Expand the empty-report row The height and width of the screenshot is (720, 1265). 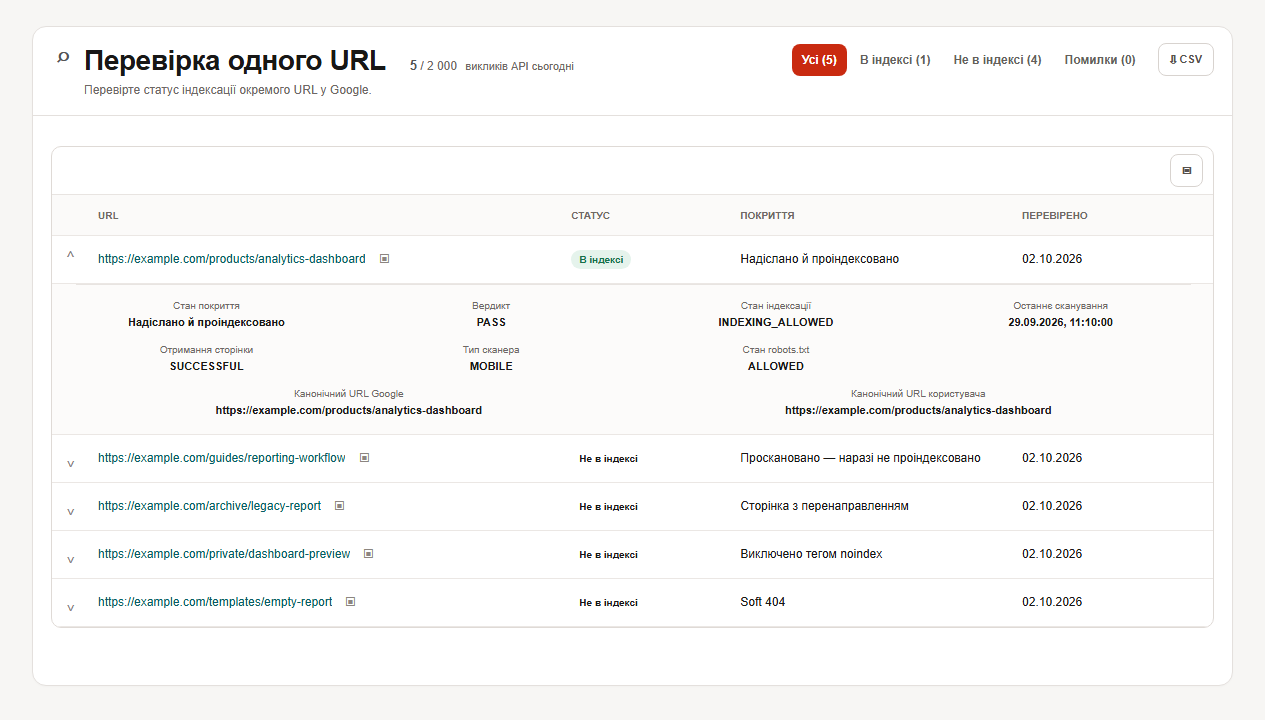point(70,608)
